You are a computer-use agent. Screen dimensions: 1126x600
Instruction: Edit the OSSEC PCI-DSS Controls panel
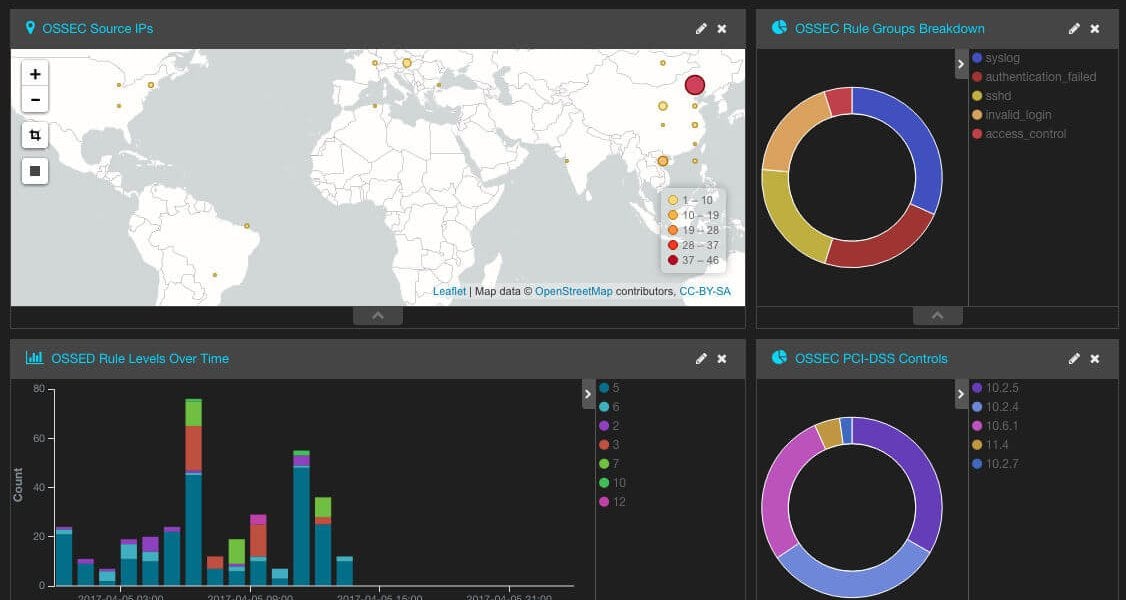pos(1074,359)
